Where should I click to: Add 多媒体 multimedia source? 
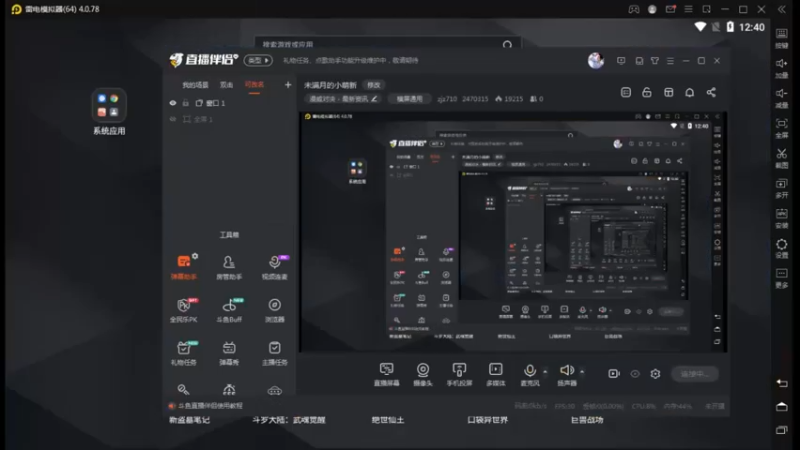tap(495, 374)
